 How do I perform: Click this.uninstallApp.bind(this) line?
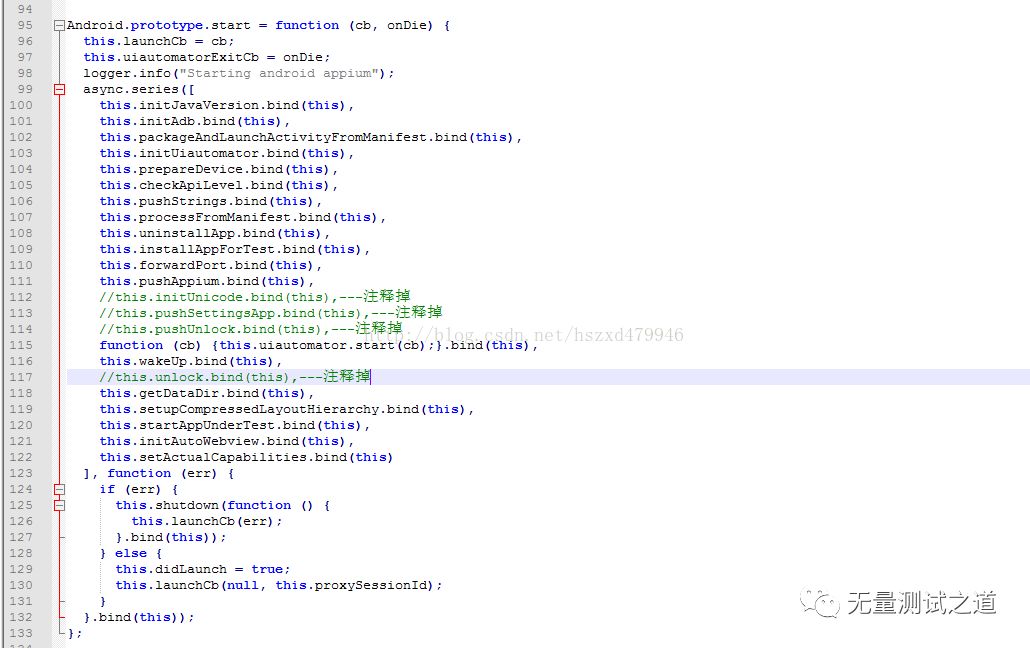214,233
